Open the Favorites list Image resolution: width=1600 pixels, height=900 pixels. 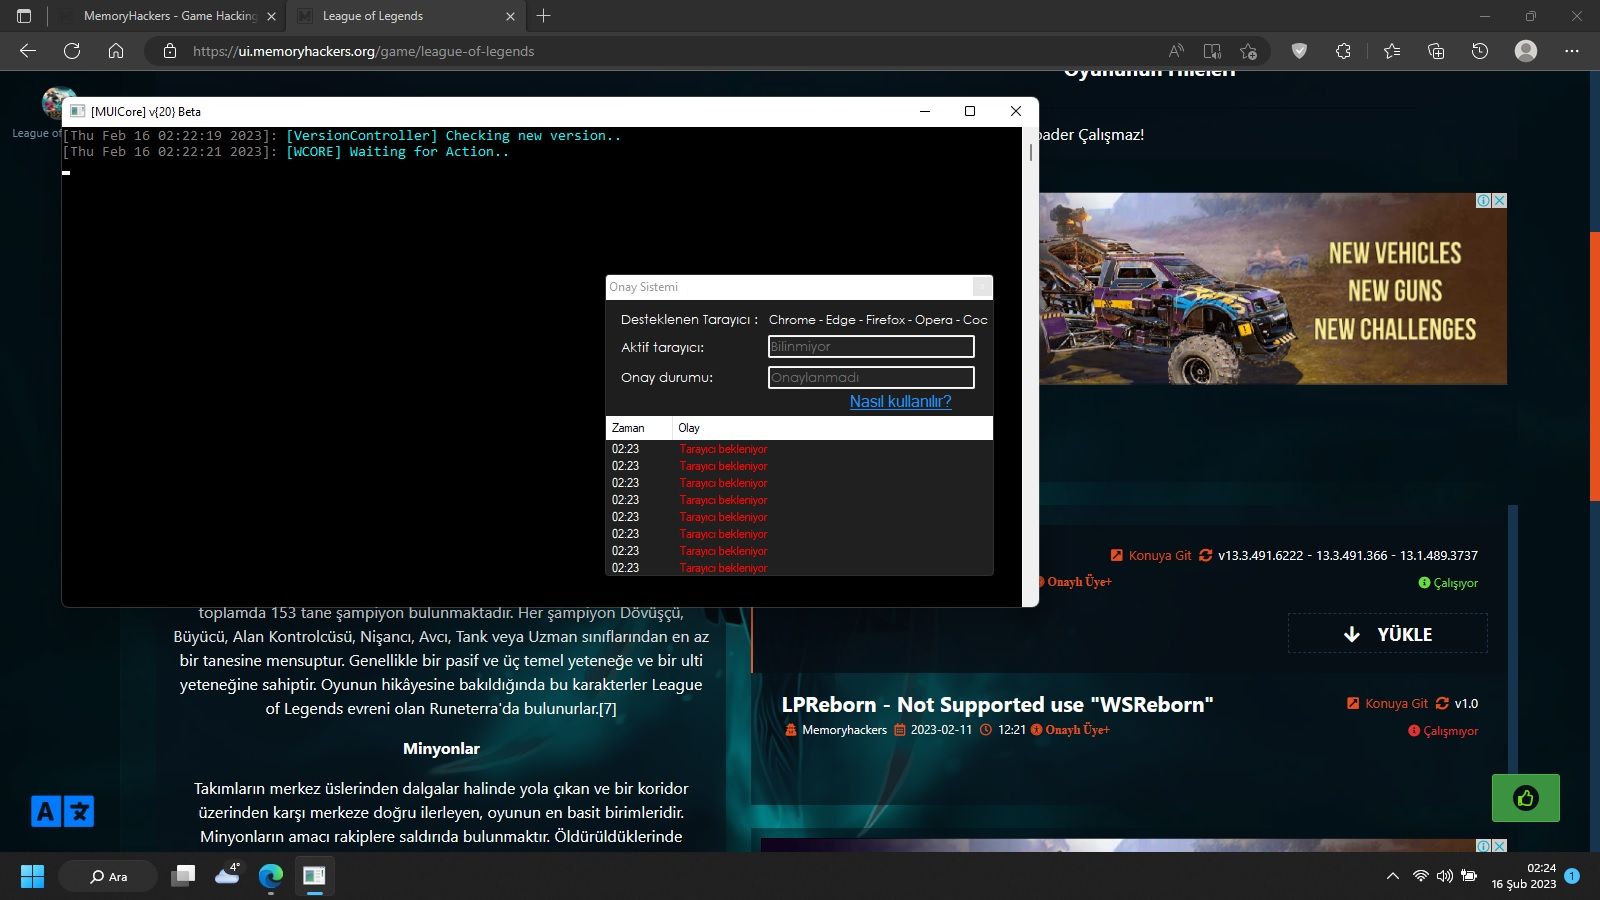[x=1392, y=51]
